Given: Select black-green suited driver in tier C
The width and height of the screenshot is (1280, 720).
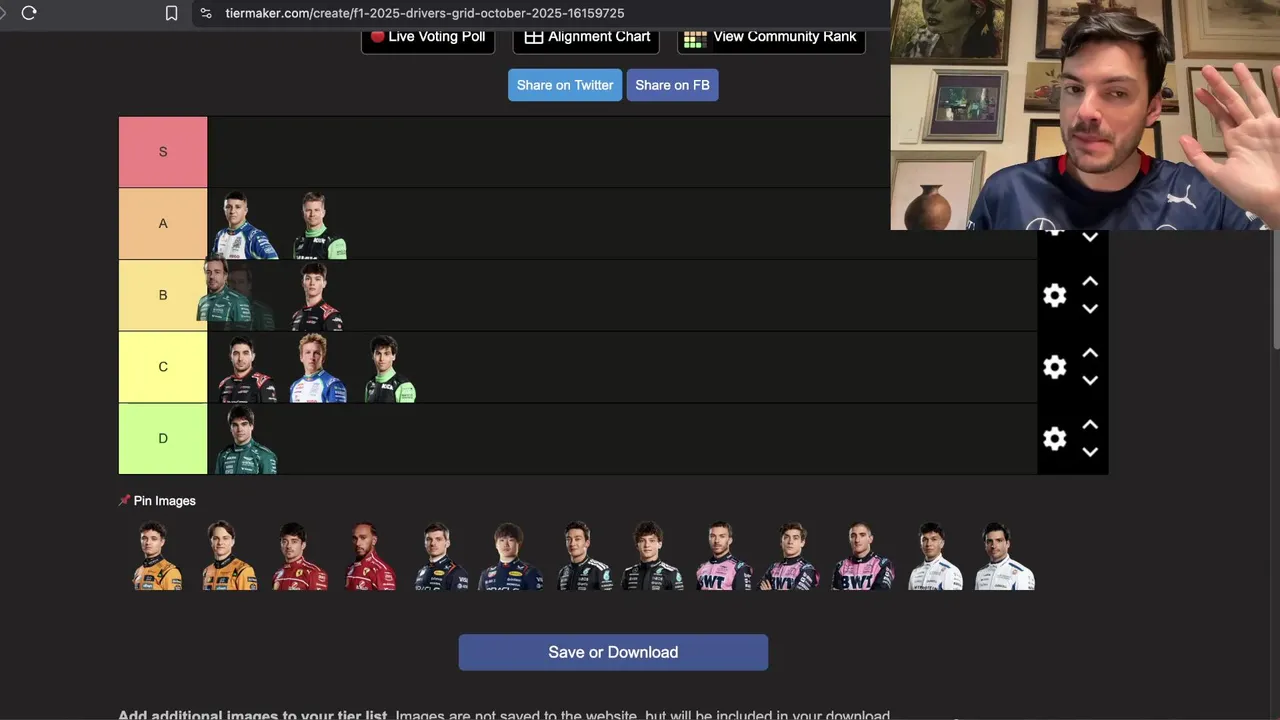Looking at the screenshot, I should 390,369.
